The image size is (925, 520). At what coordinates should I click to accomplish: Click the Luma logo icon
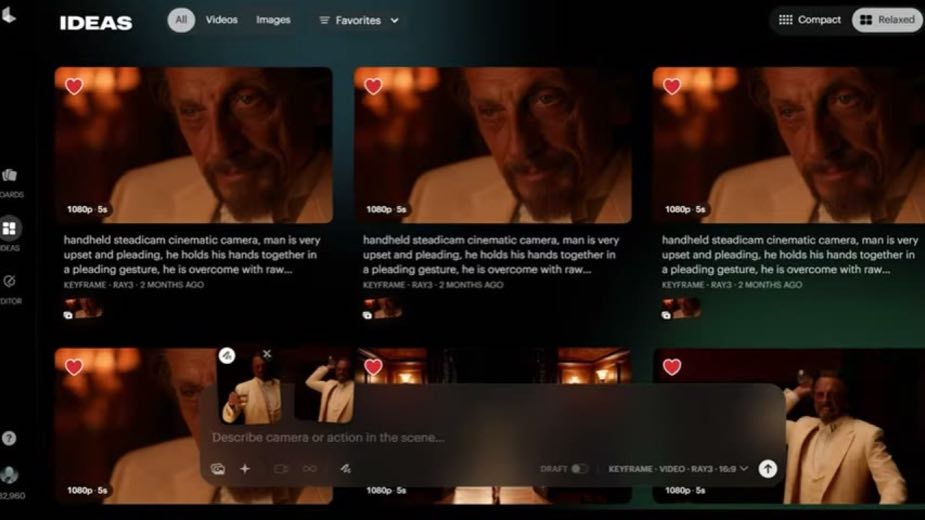tap(8, 14)
